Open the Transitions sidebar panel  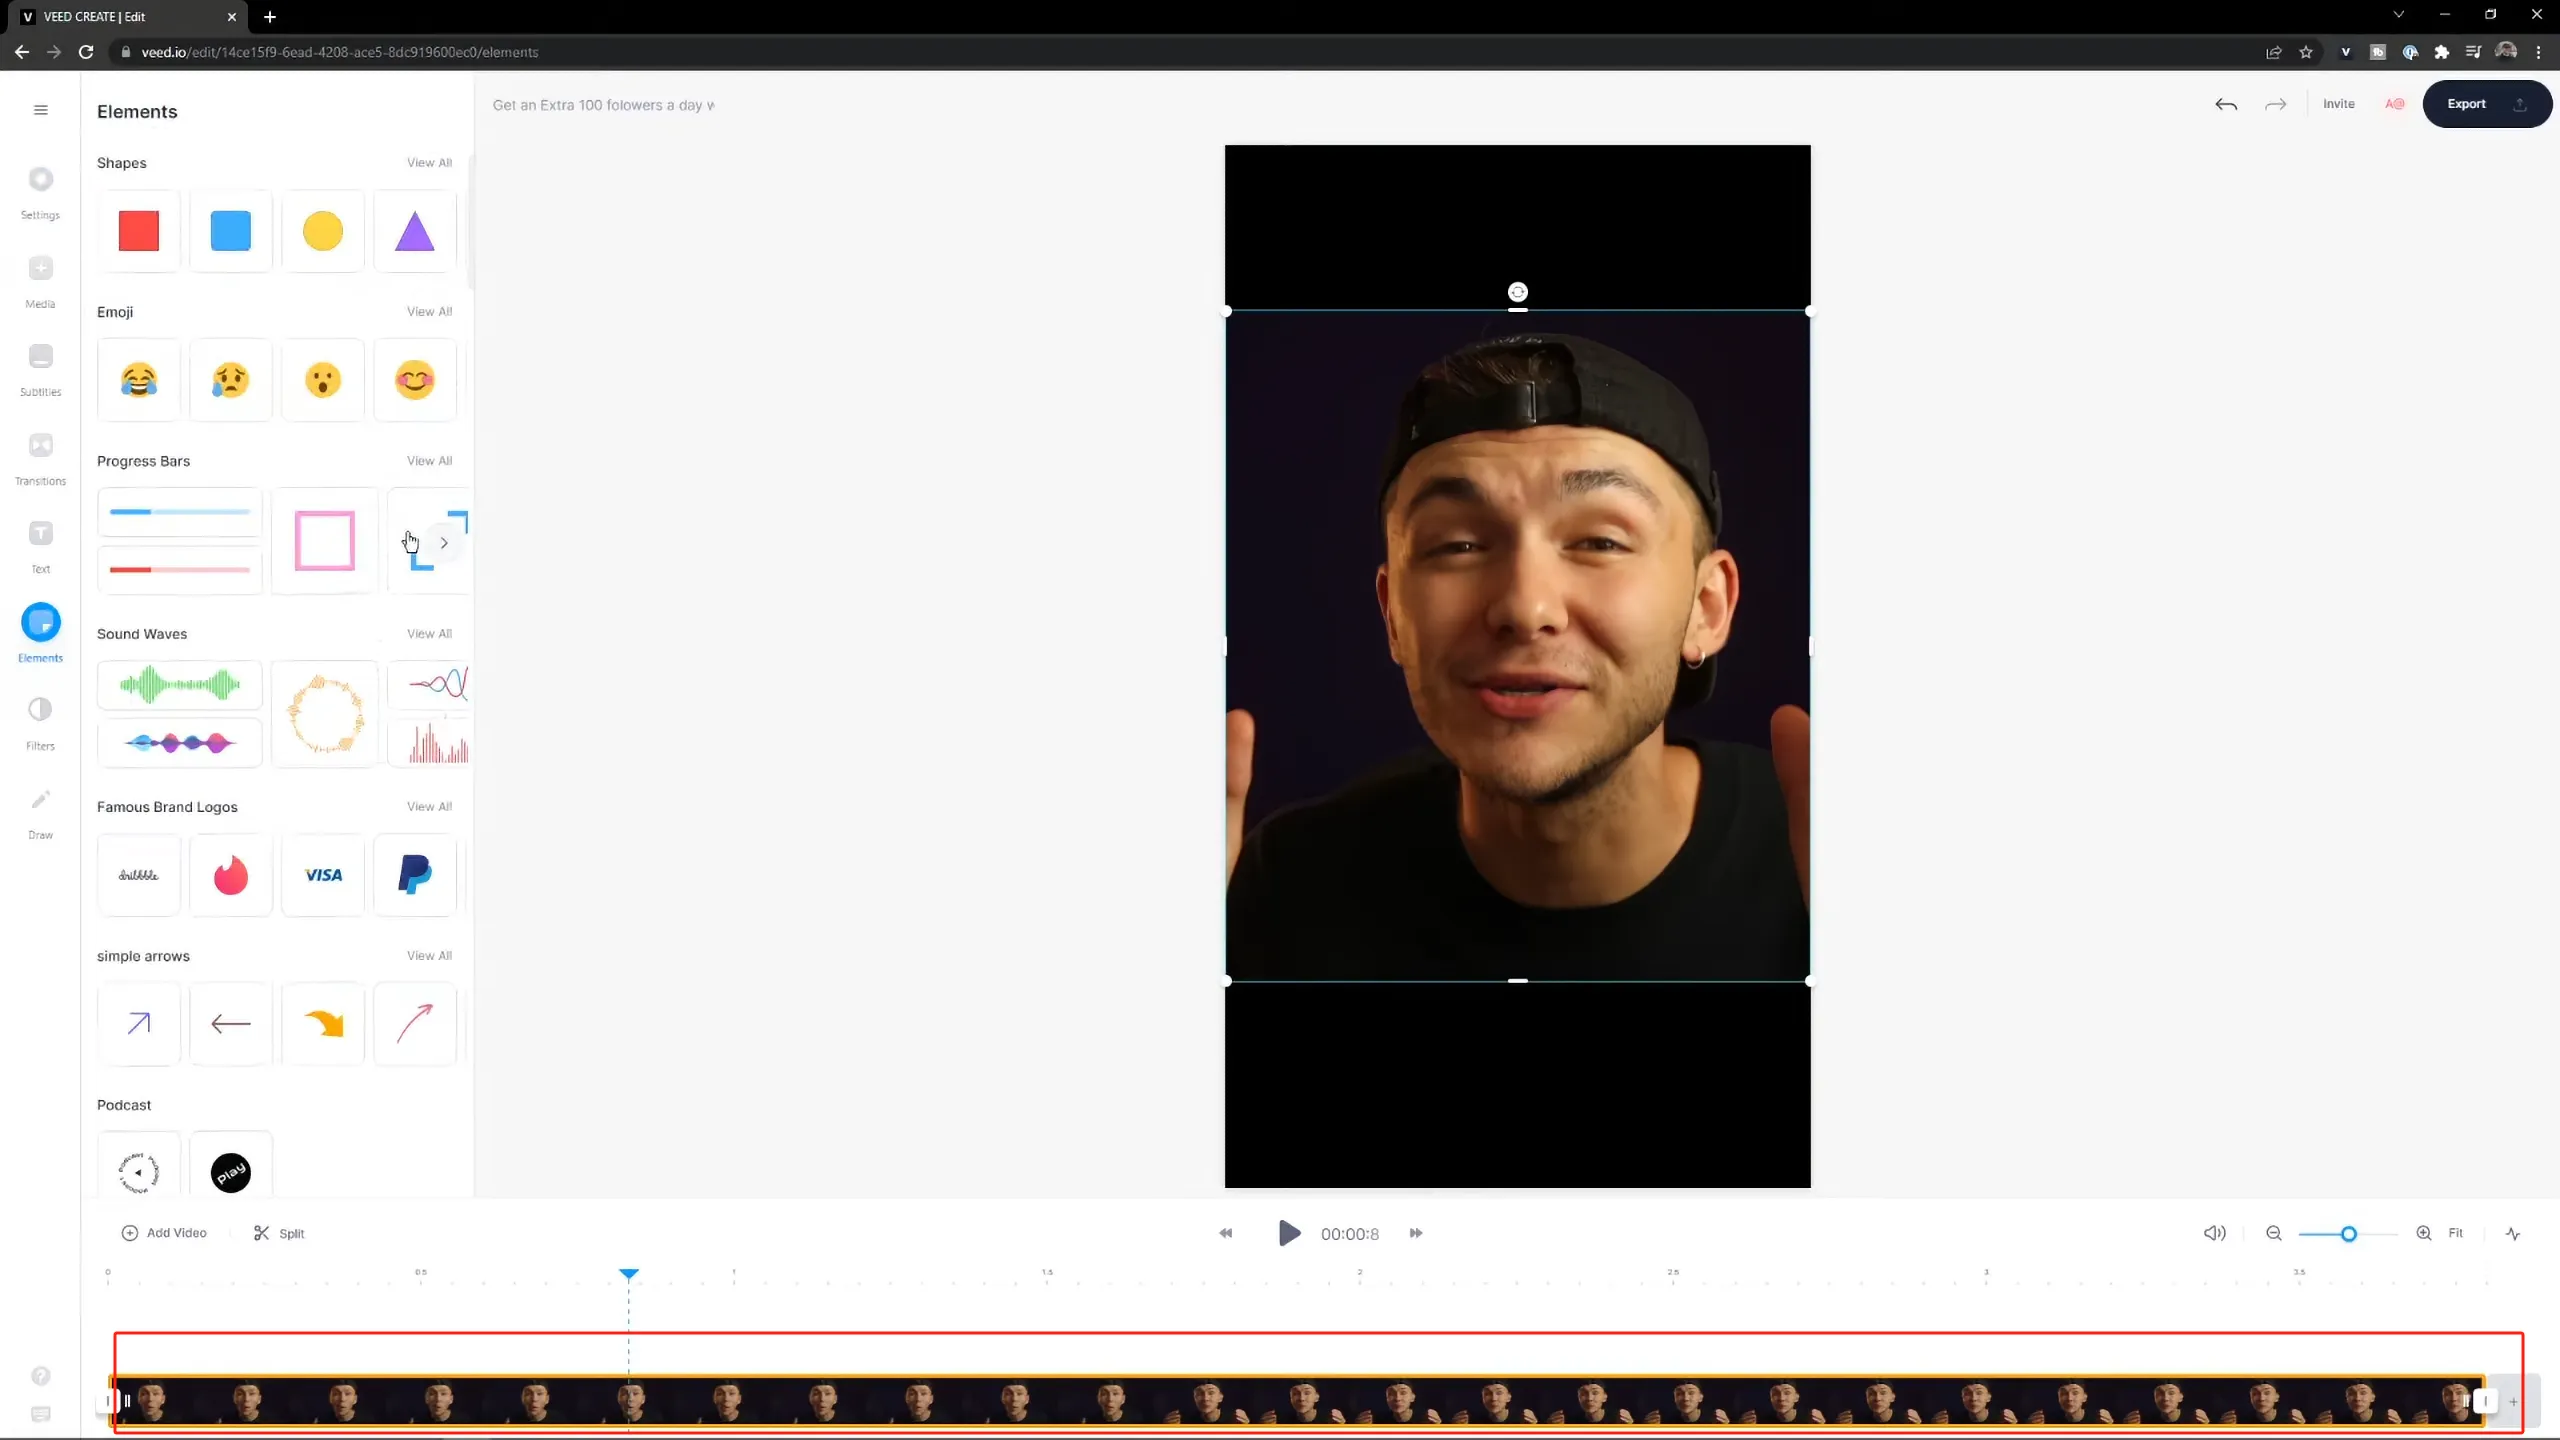click(x=41, y=458)
